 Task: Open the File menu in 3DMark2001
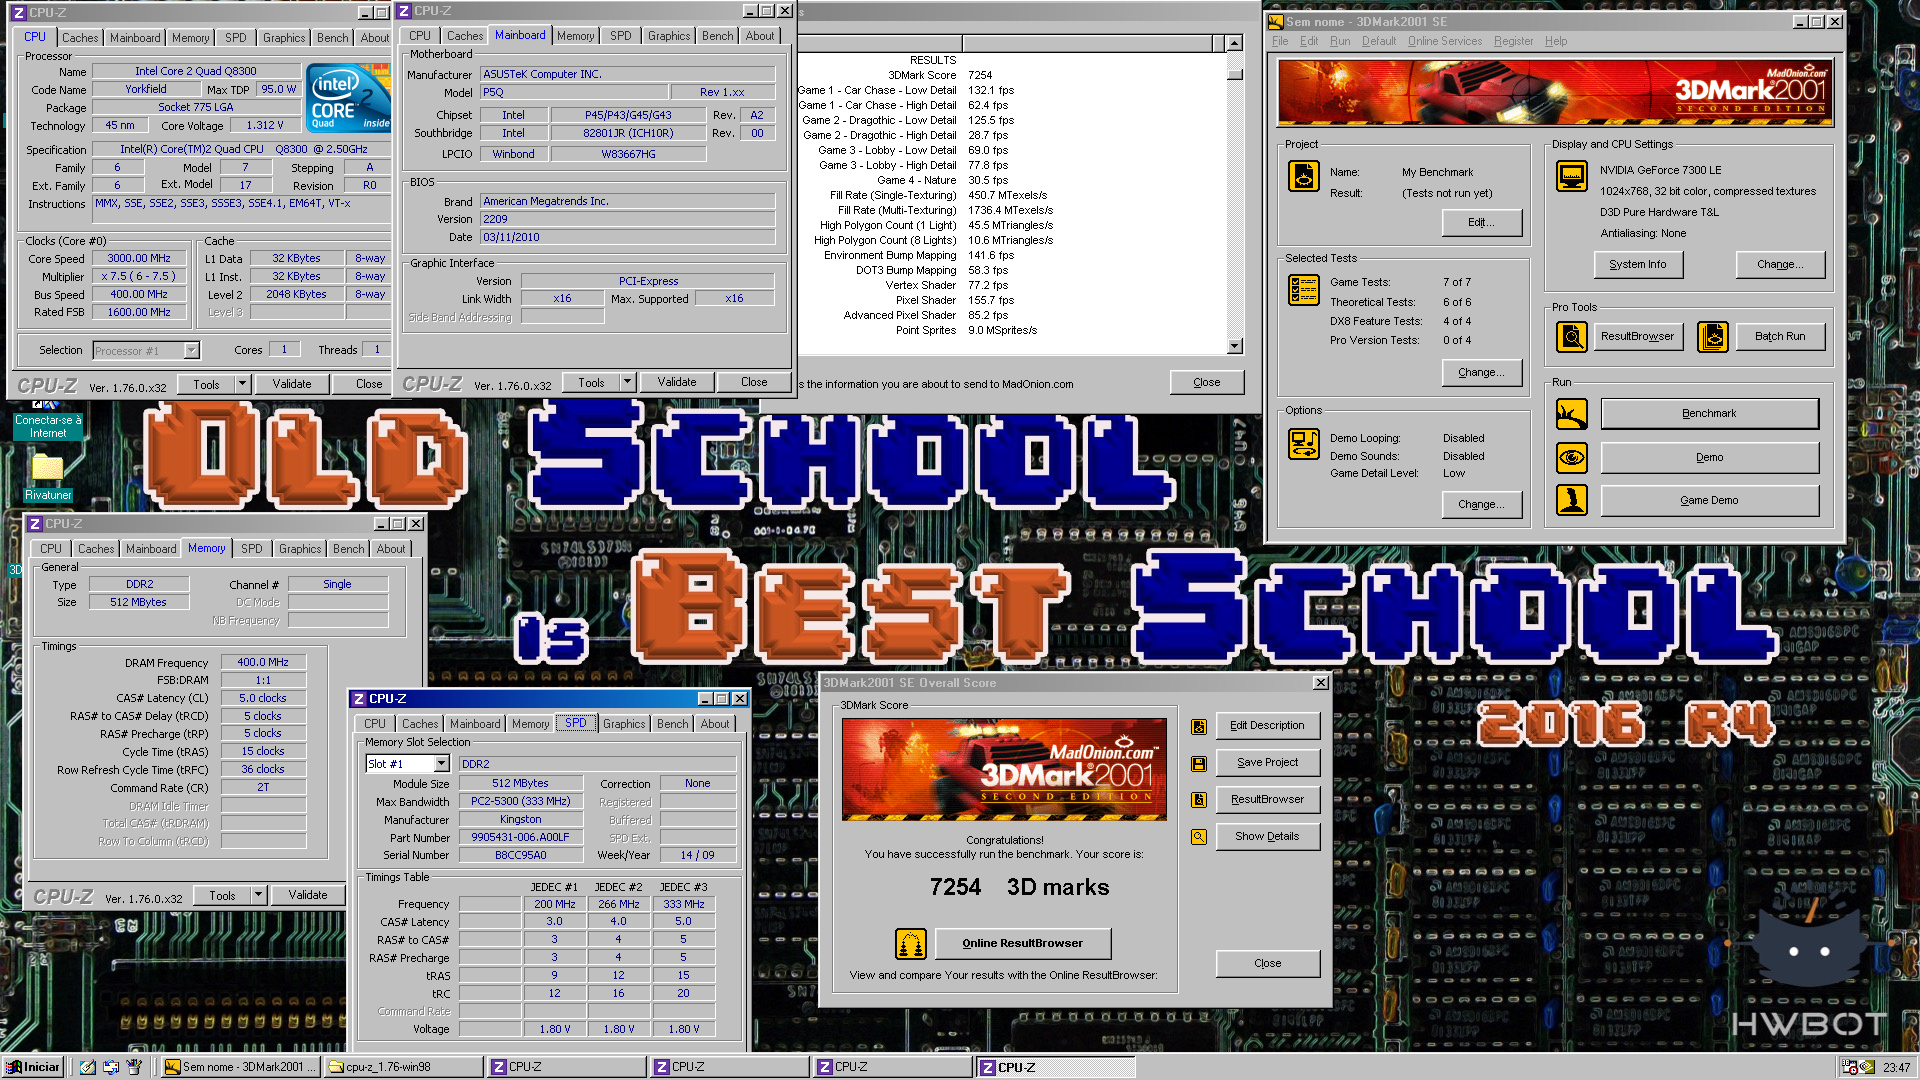pyautogui.click(x=1280, y=41)
